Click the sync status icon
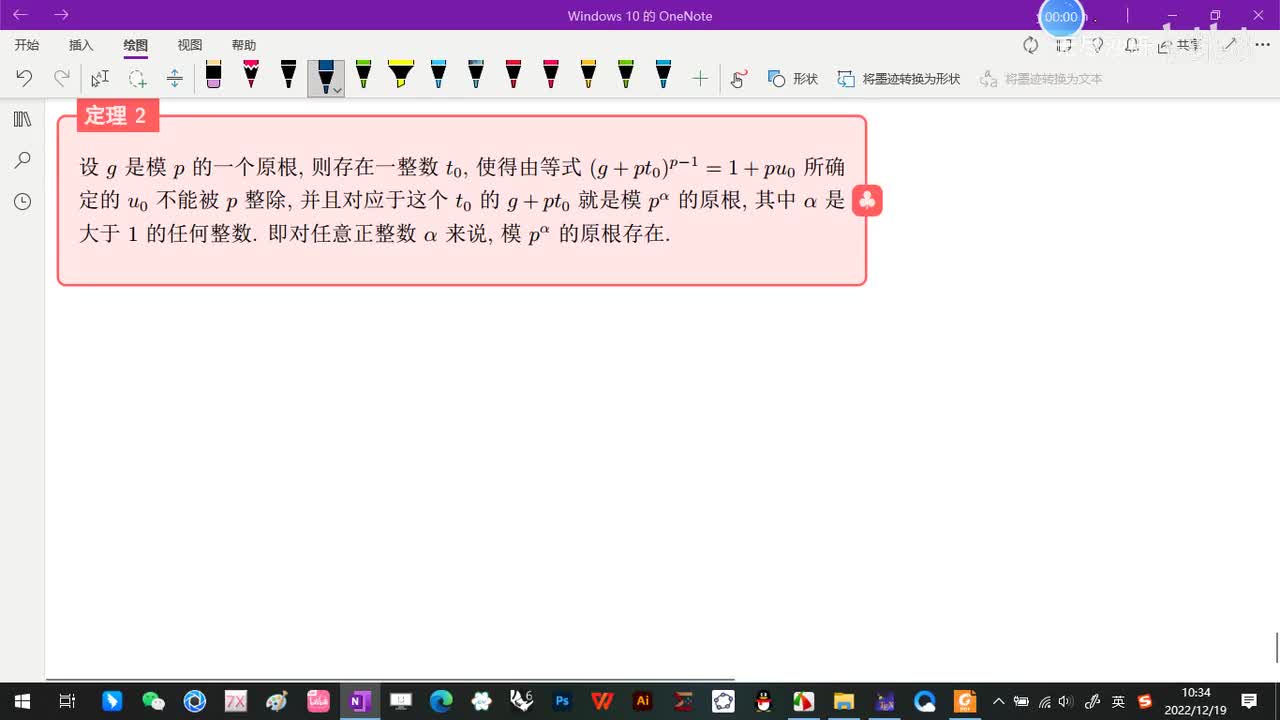This screenshot has height=720, width=1280. 1030,45
